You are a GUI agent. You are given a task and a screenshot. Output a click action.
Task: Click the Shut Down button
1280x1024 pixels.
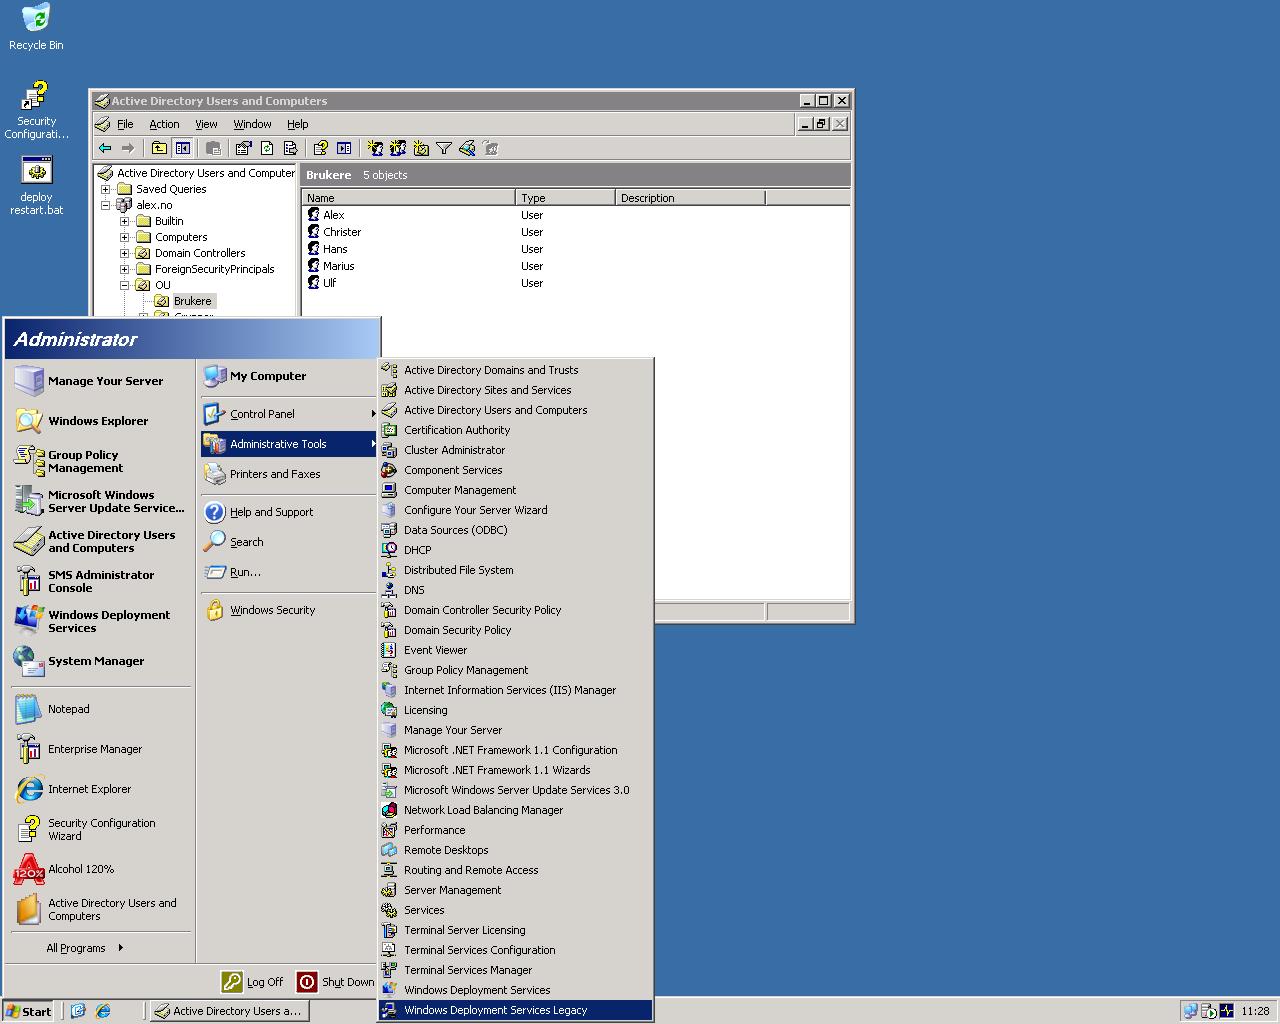pos(336,982)
